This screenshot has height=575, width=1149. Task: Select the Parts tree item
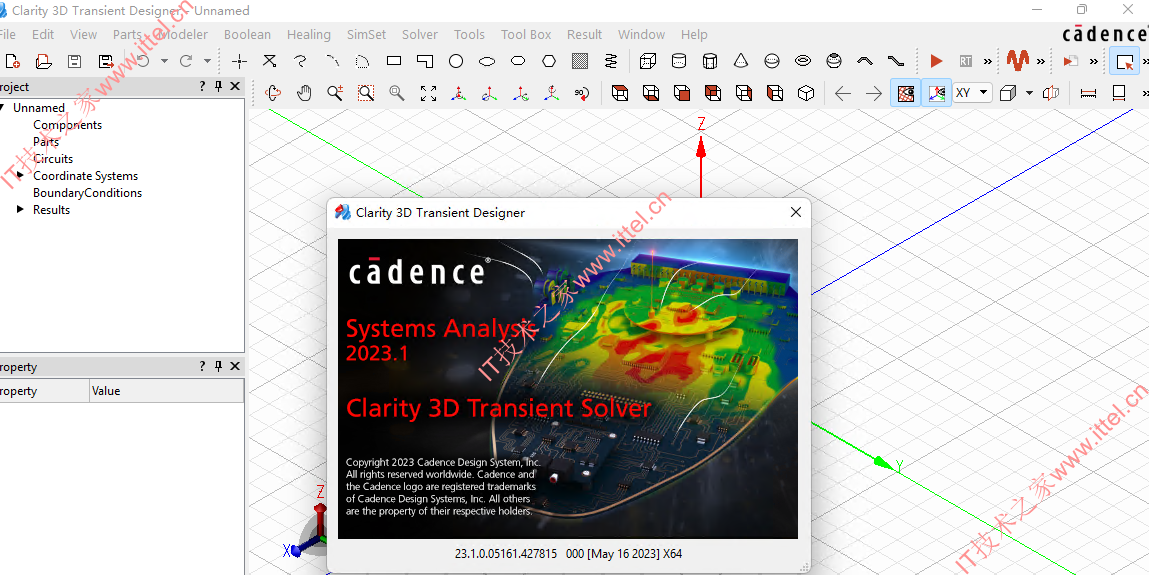click(46, 142)
